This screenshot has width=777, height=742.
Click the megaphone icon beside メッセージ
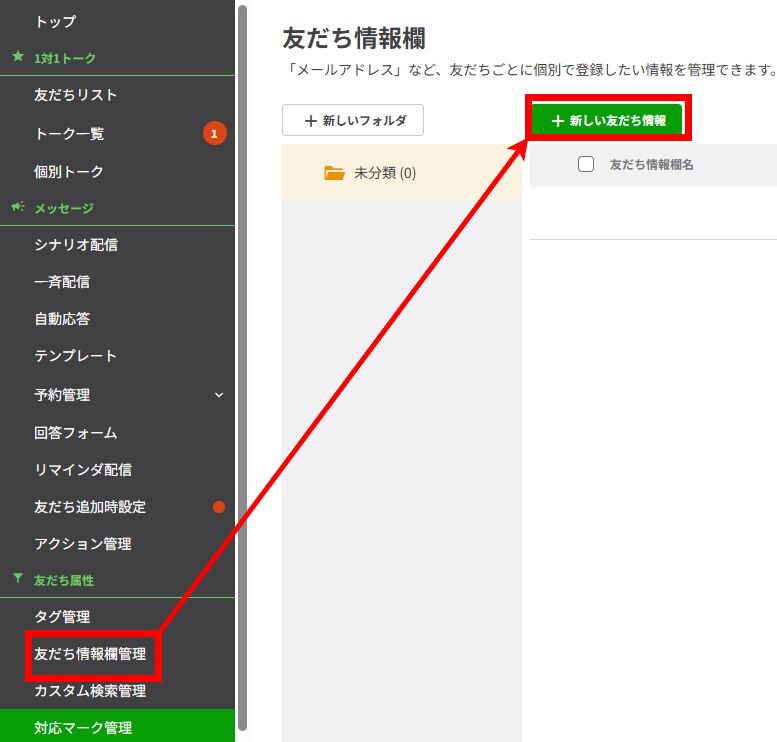click(17, 207)
